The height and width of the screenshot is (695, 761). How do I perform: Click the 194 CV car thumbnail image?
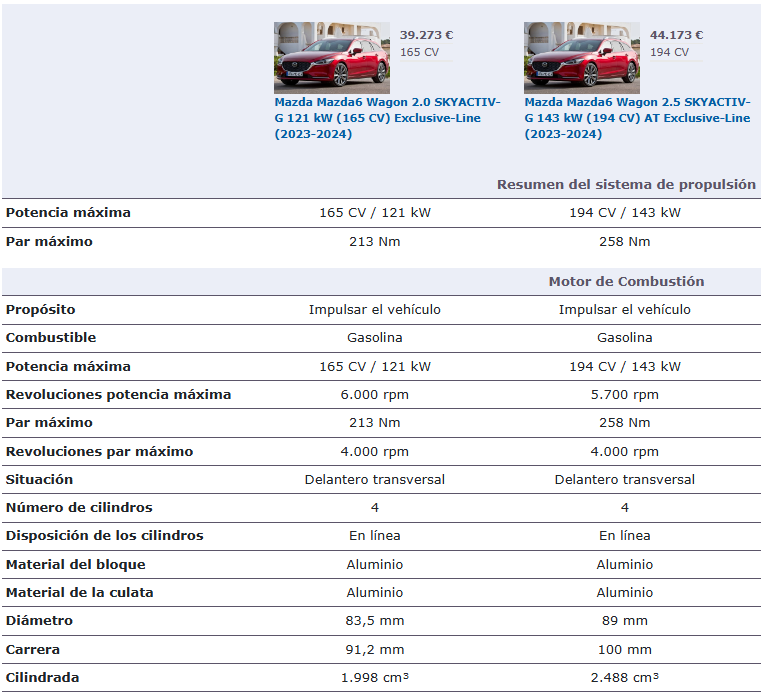582,58
